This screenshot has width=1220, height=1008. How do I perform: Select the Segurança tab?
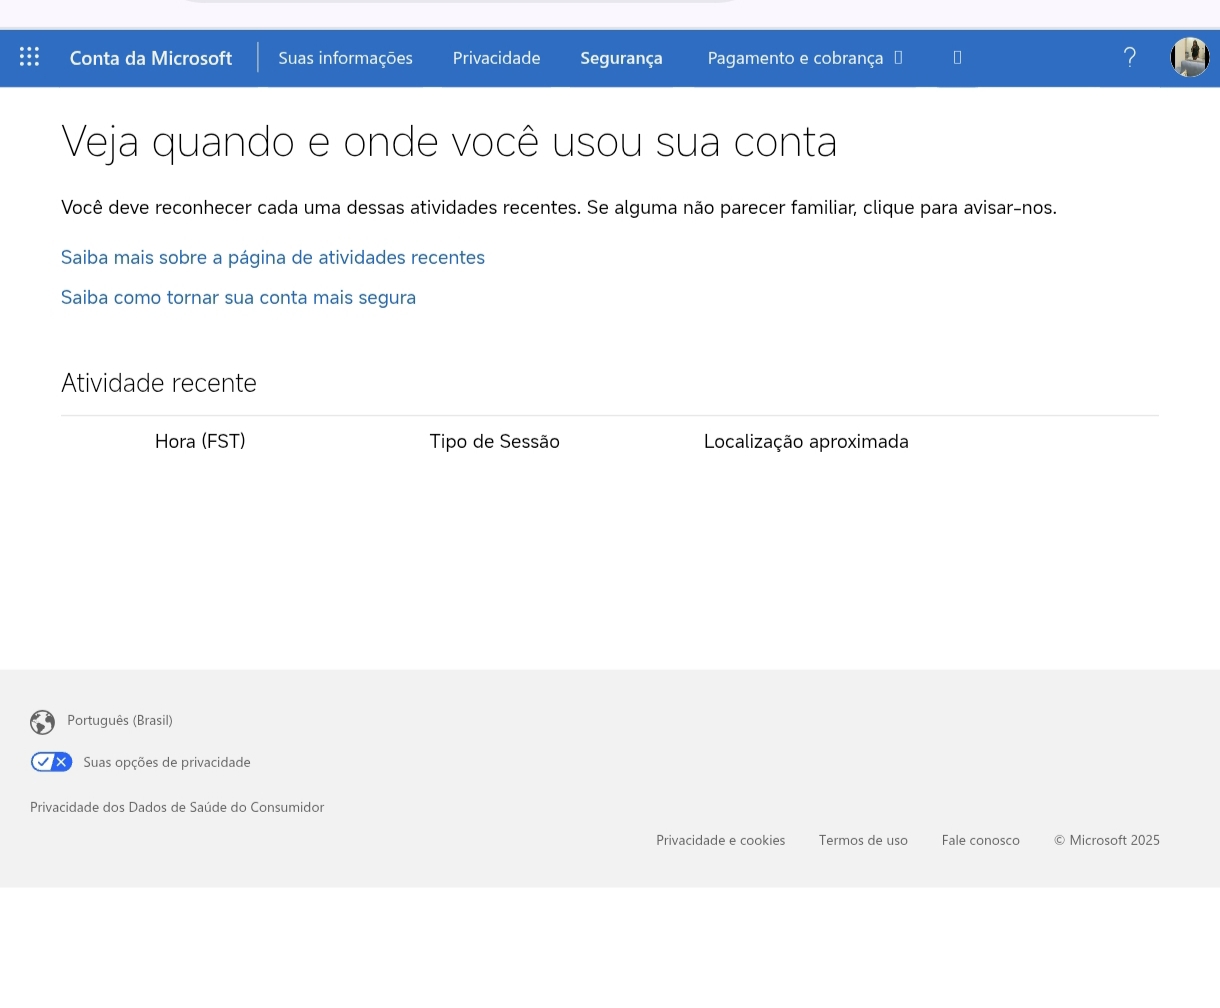click(x=621, y=58)
